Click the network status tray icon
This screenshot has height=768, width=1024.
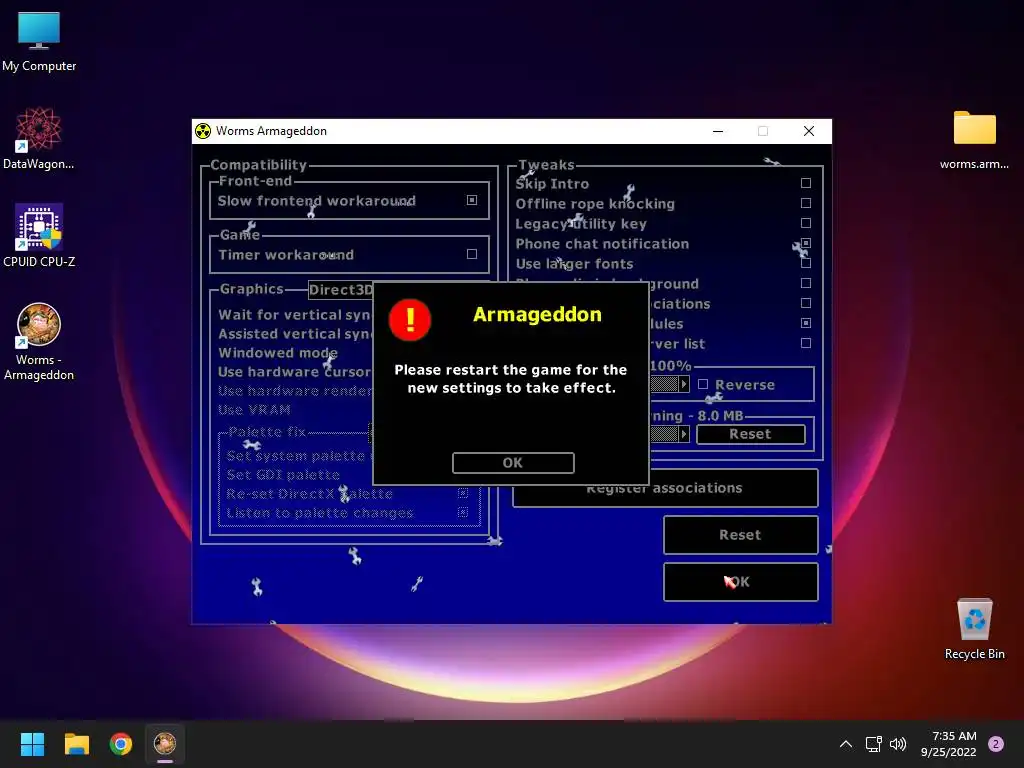[873, 744]
